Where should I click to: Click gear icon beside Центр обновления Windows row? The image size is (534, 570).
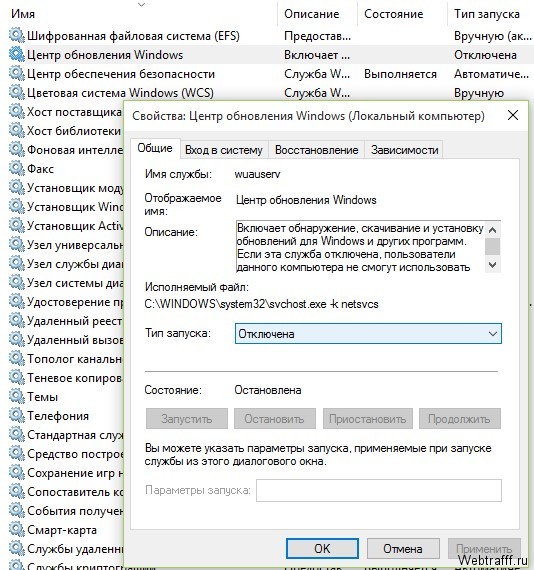(x=16, y=55)
